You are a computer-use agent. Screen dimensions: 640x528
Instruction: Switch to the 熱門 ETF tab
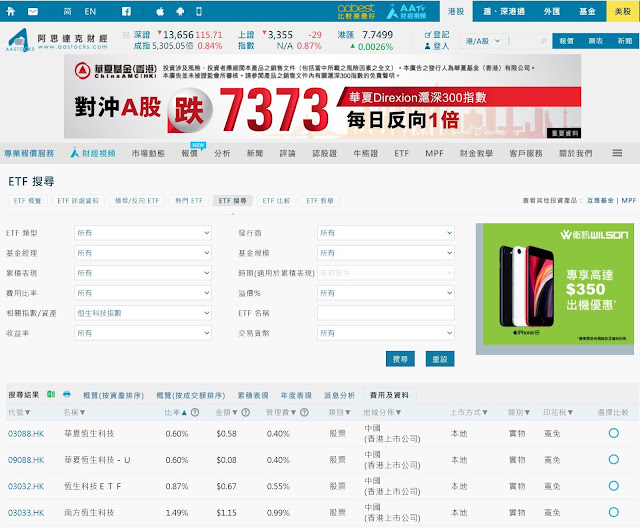tap(189, 201)
